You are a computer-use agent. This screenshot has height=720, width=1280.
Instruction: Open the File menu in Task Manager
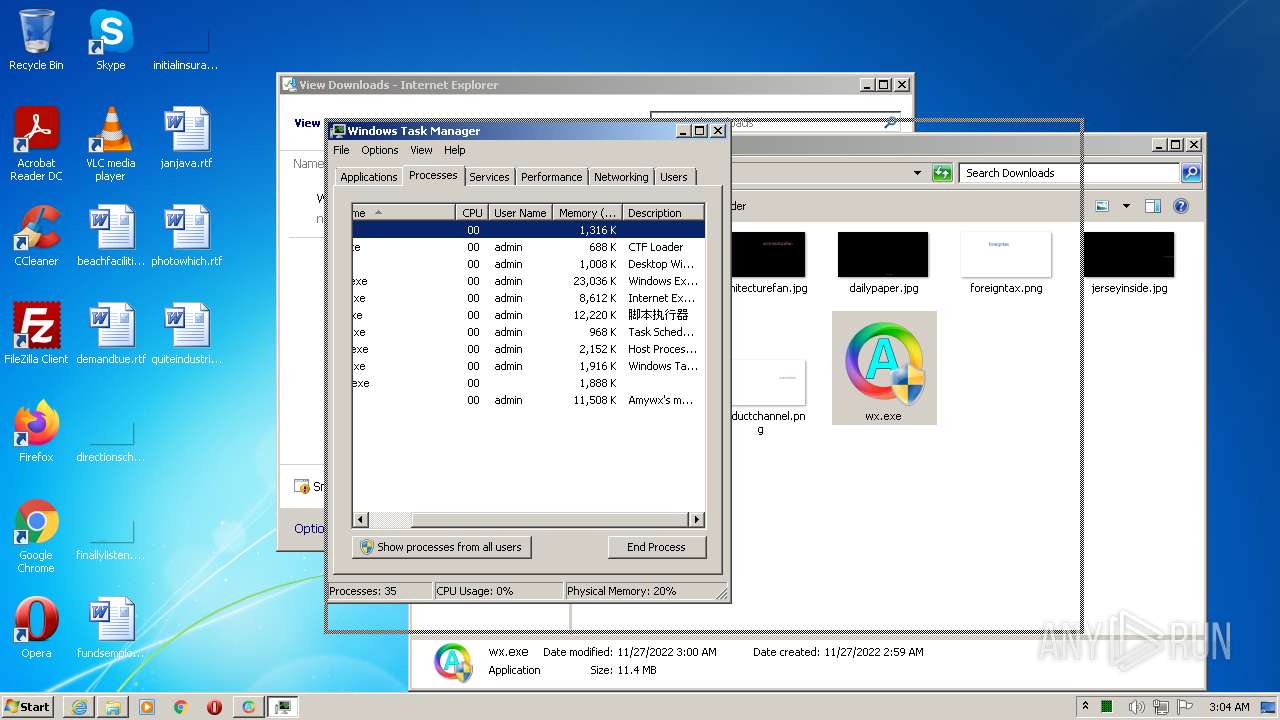tap(341, 150)
